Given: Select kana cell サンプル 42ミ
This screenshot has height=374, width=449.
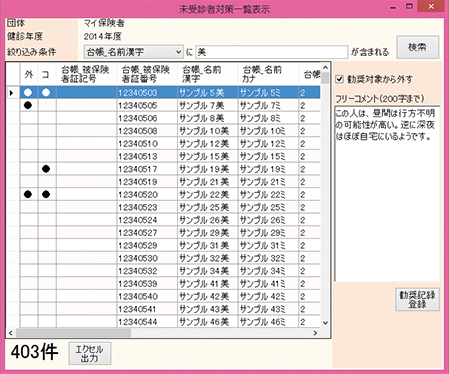Looking at the screenshot, I should tap(268, 296).
